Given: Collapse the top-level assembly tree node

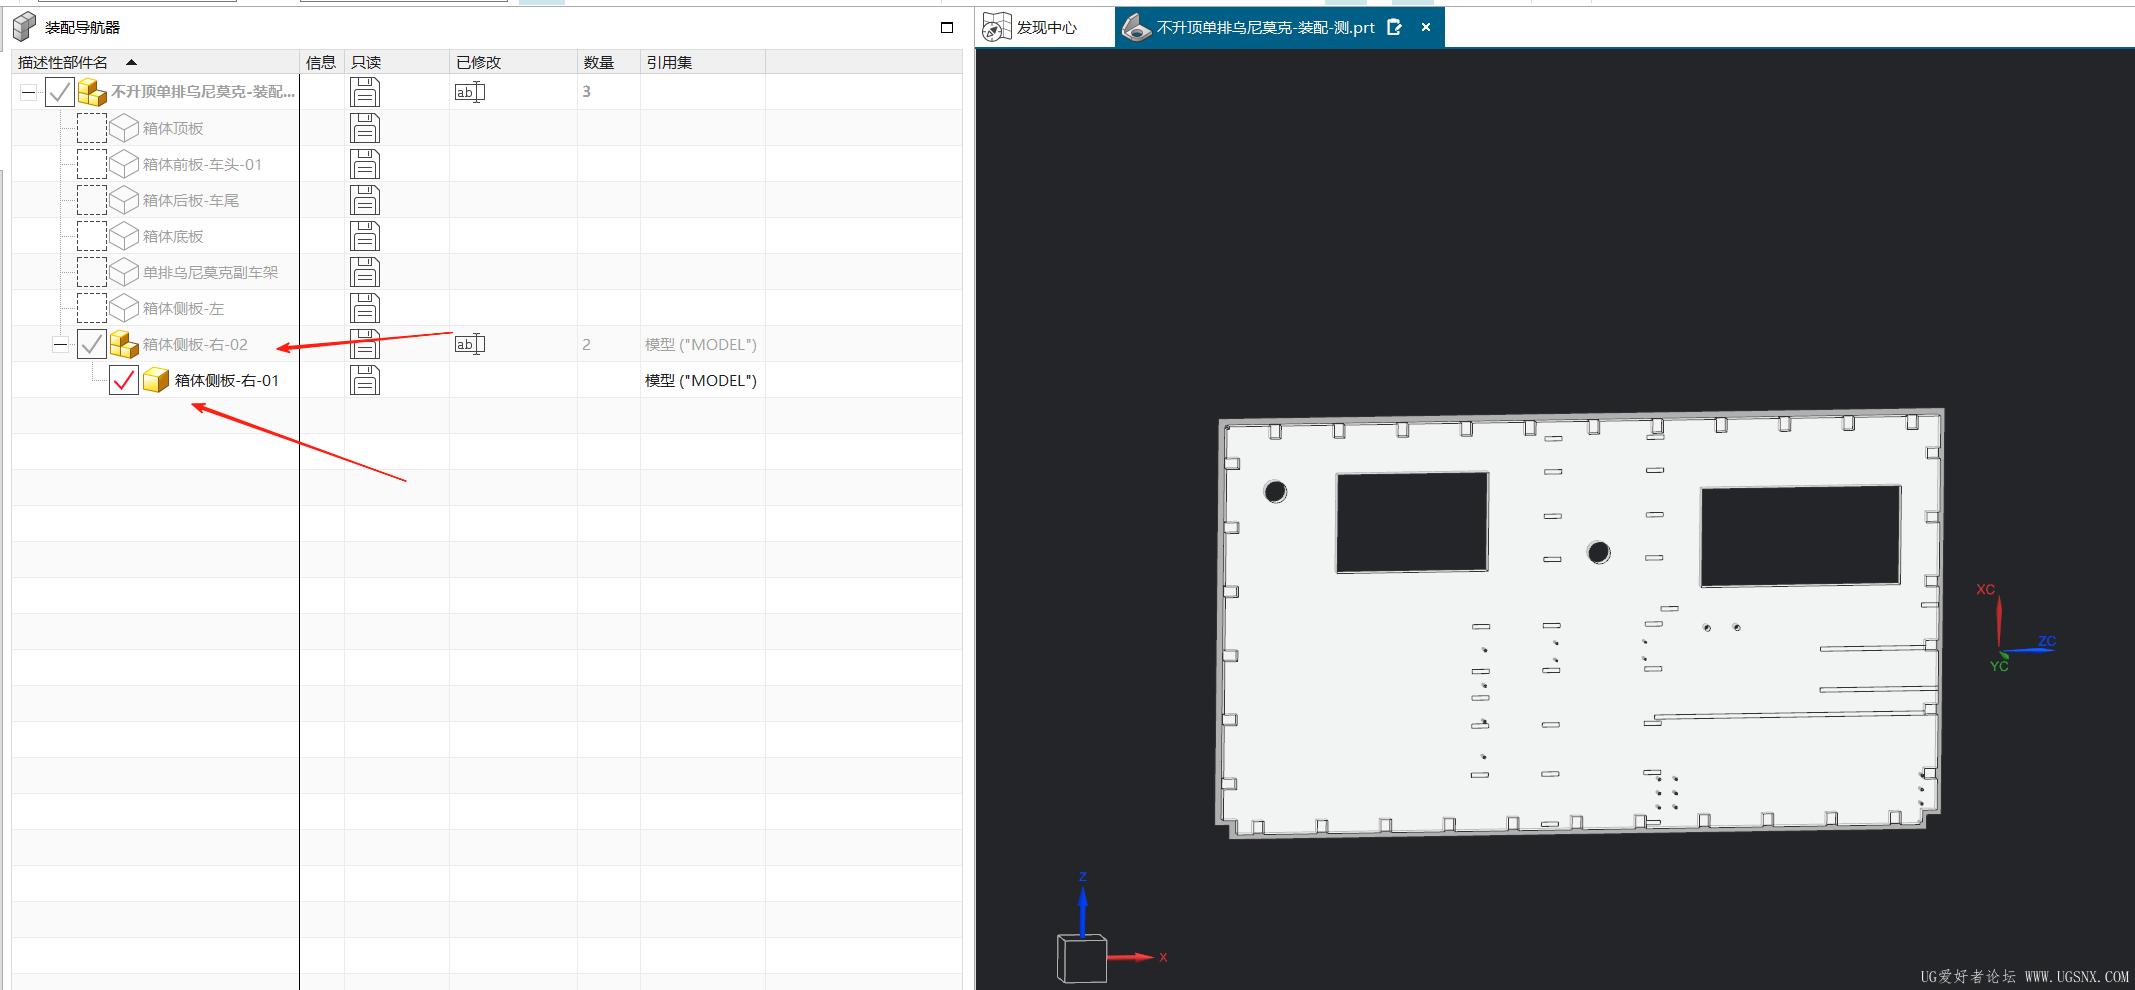Looking at the screenshot, I should click(x=29, y=92).
